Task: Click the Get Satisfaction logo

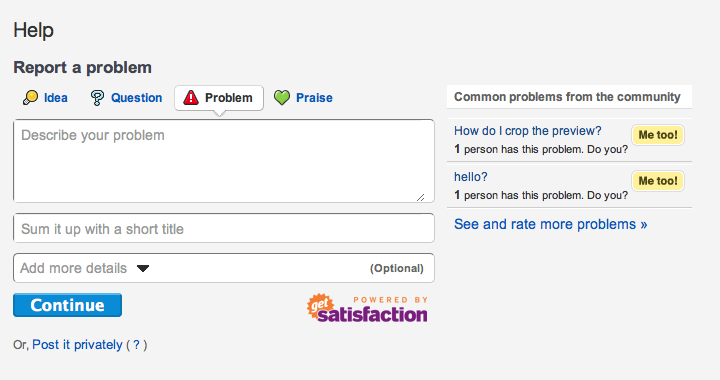Action: 367,308
